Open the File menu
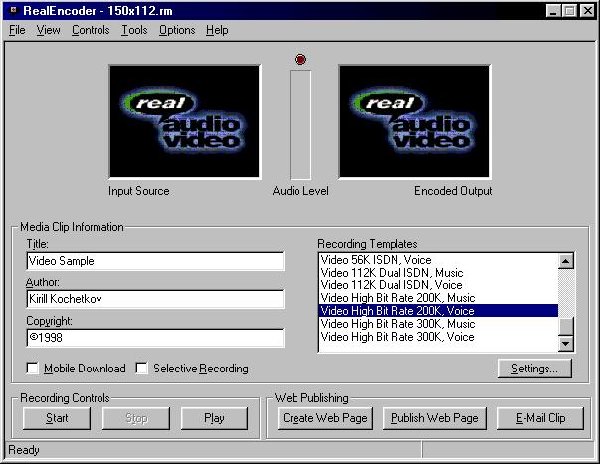600x464 pixels. [x=17, y=30]
